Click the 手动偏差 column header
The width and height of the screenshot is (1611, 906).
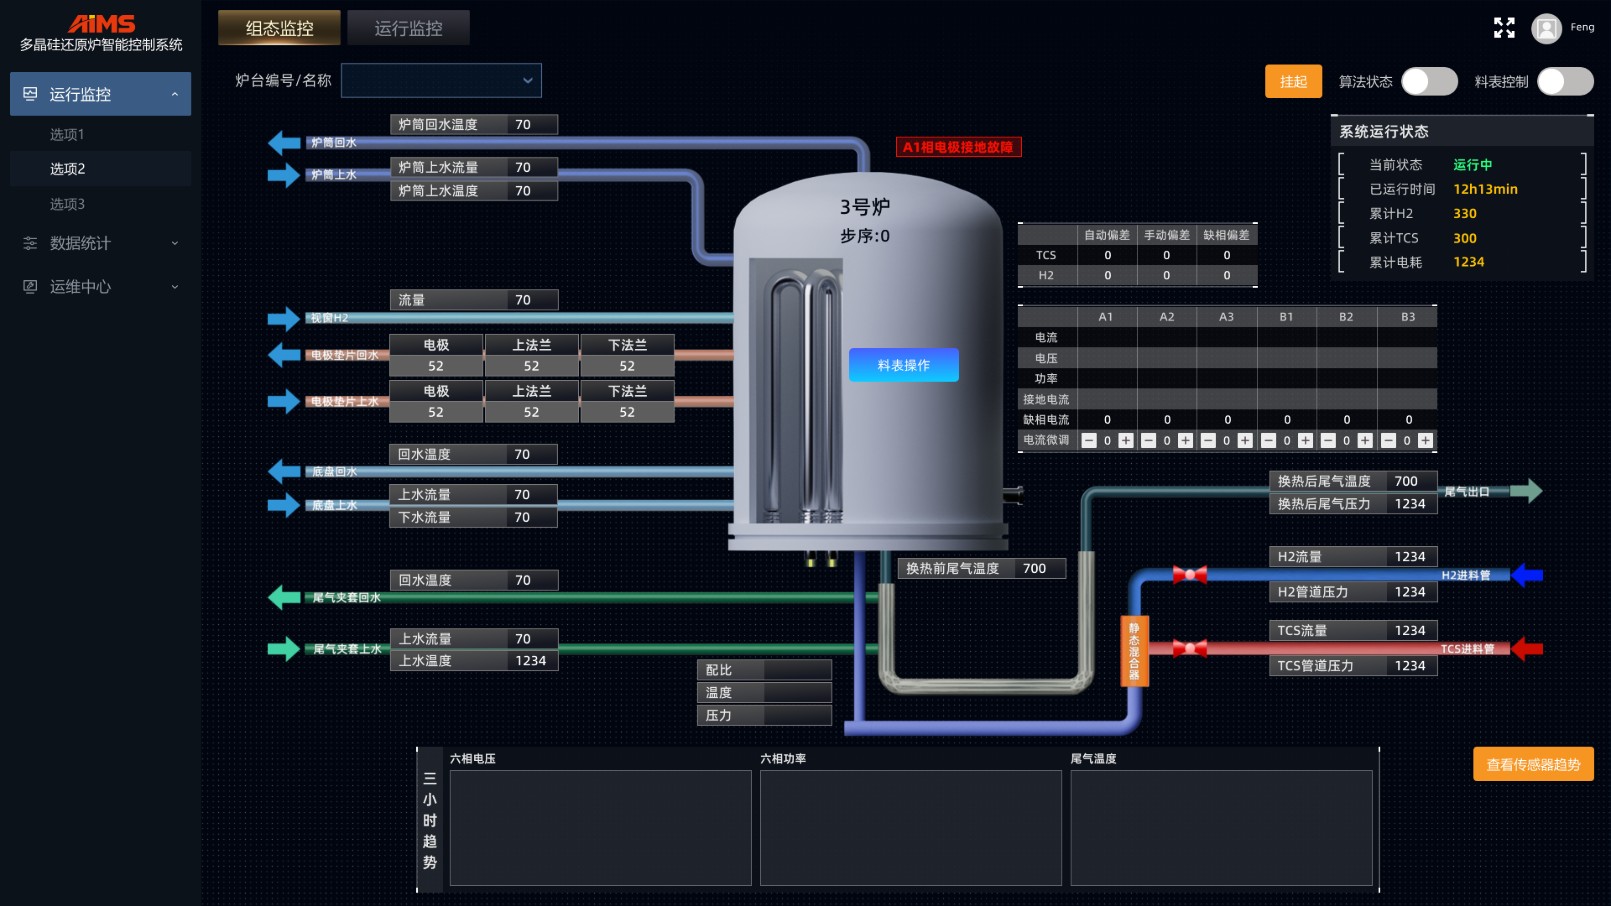point(1167,235)
